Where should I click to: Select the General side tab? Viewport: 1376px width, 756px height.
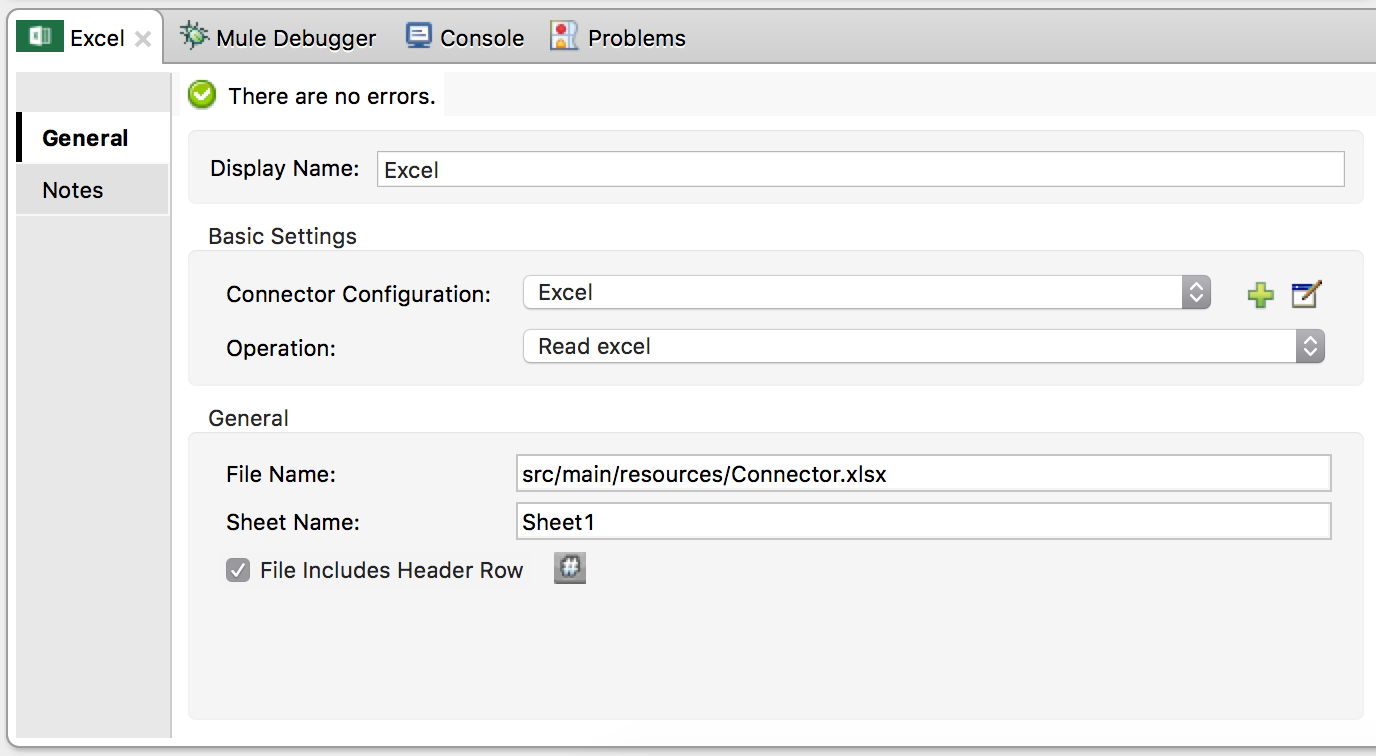pos(92,138)
